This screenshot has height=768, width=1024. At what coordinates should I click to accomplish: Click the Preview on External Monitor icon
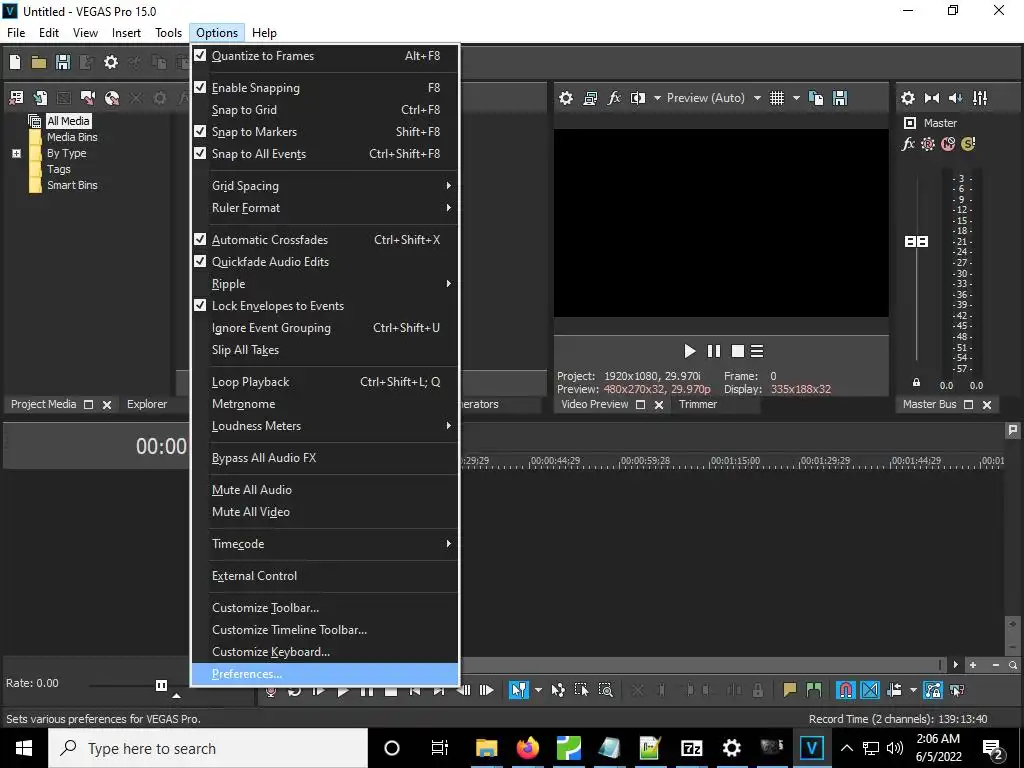[590, 98]
